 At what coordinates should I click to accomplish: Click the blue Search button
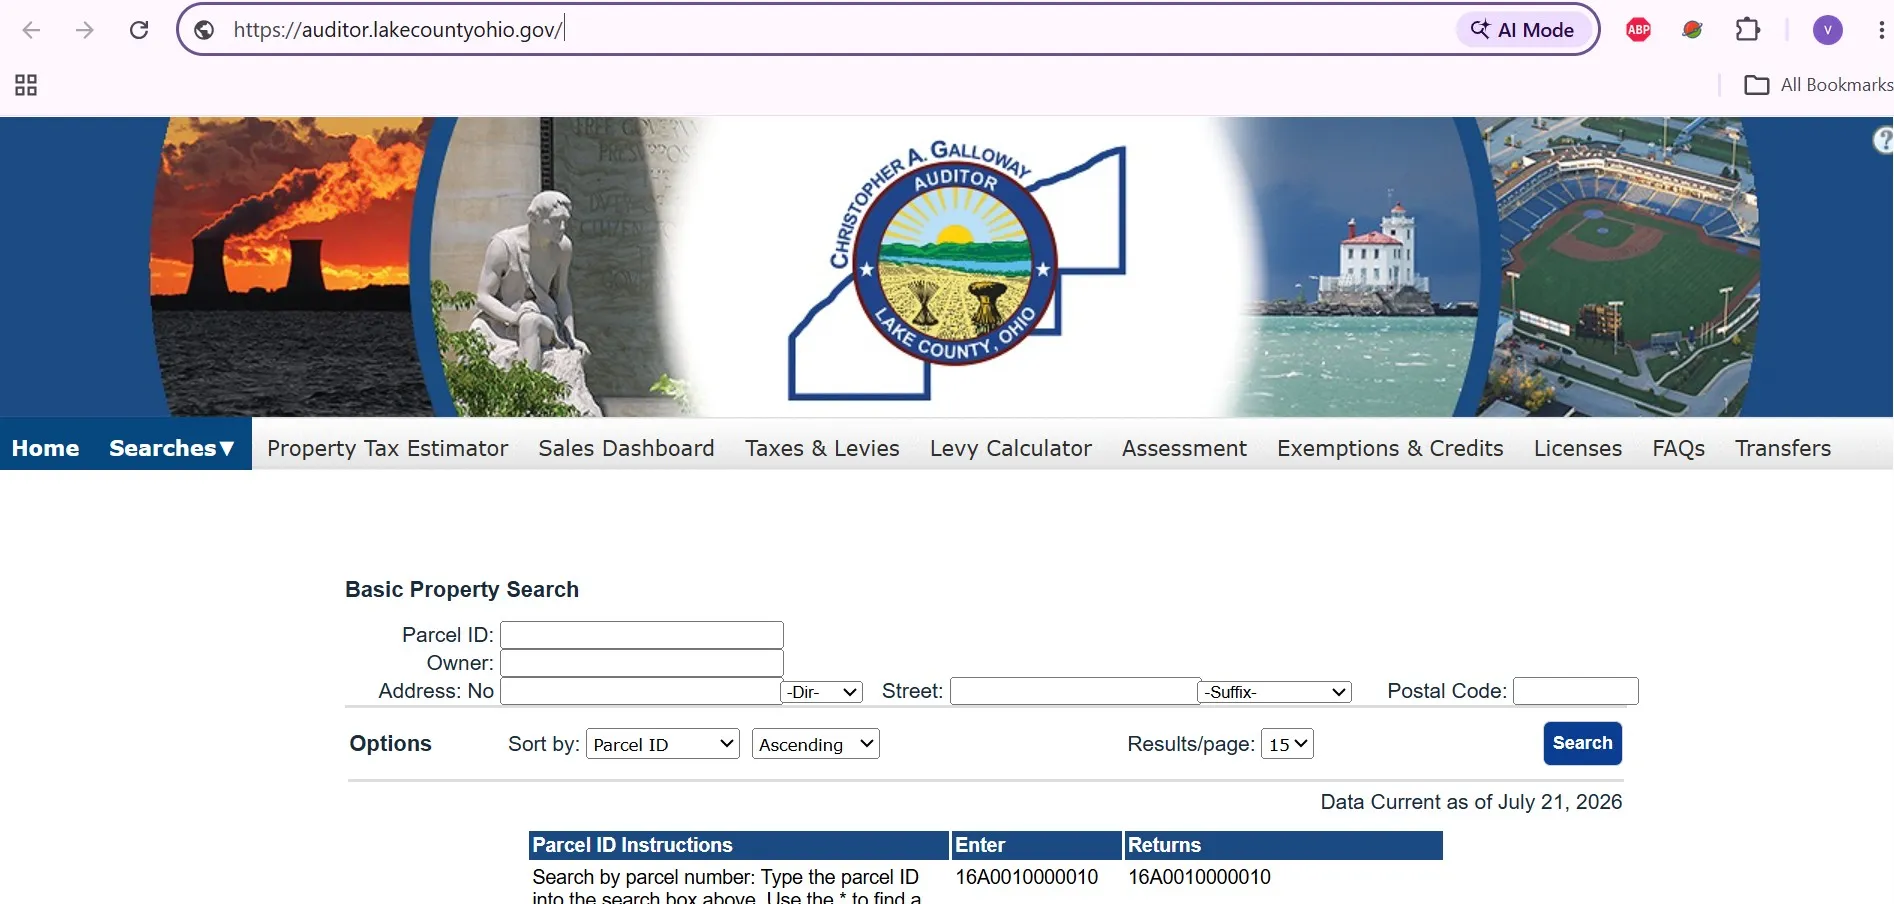coord(1583,743)
